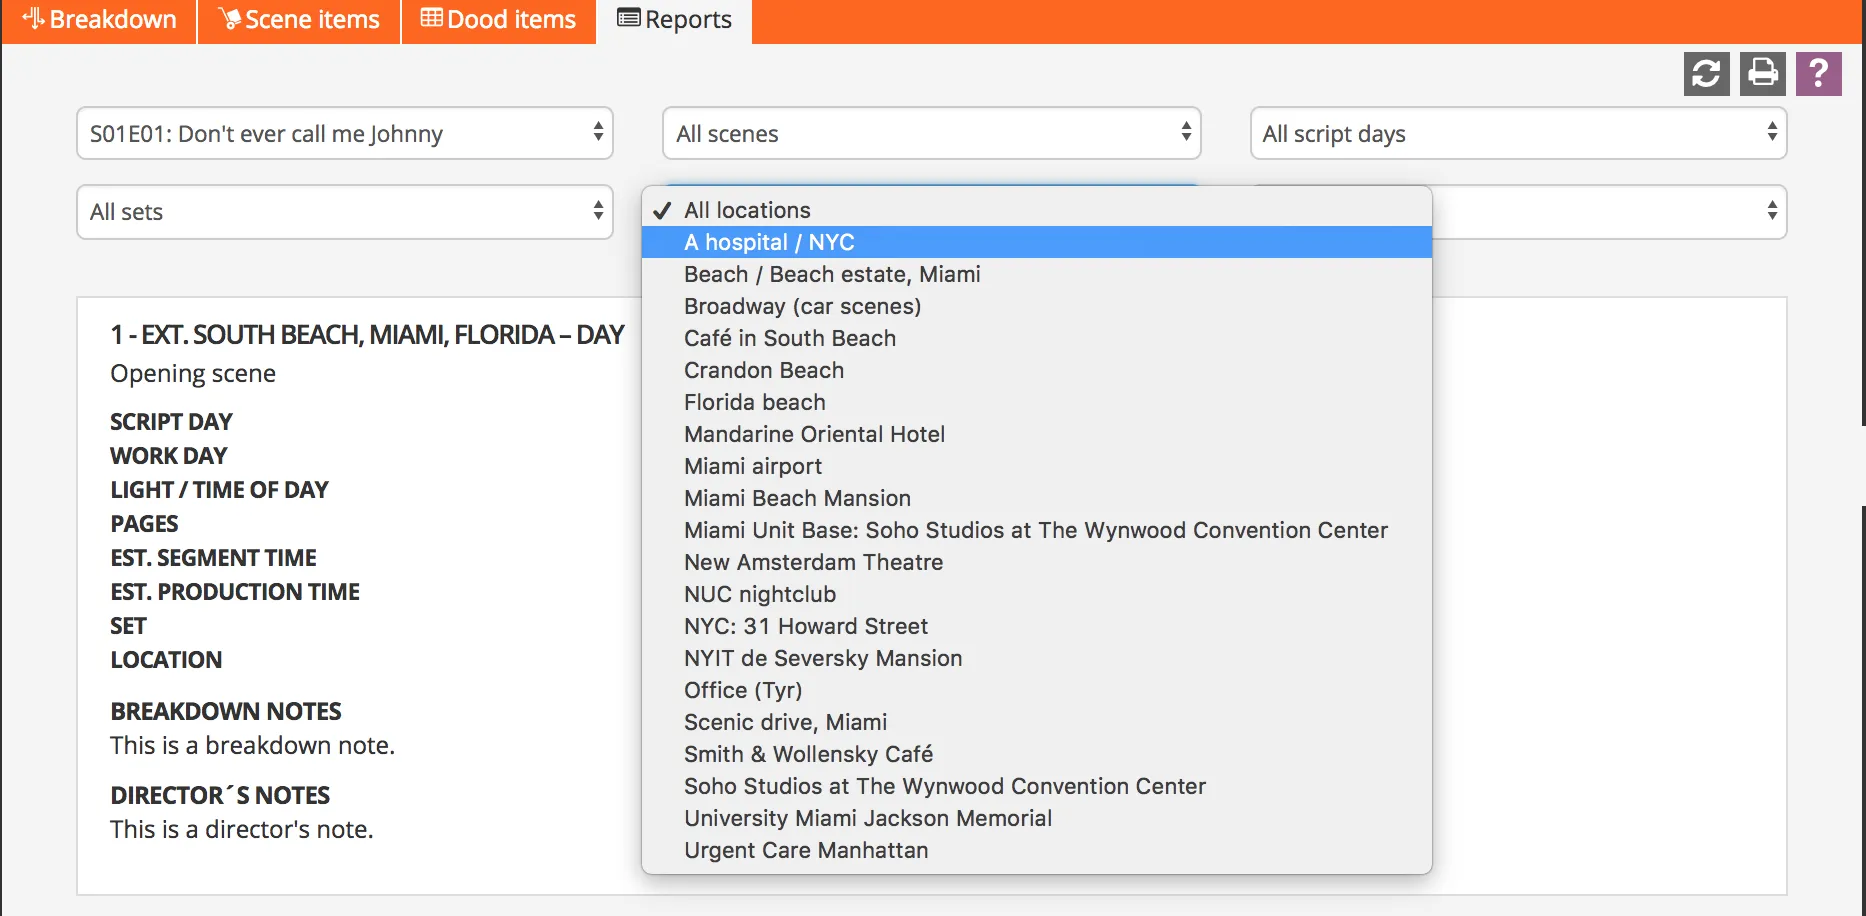Pick Café in South Beach
The height and width of the screenshot is (916, 1866).
pos(1037,338)
